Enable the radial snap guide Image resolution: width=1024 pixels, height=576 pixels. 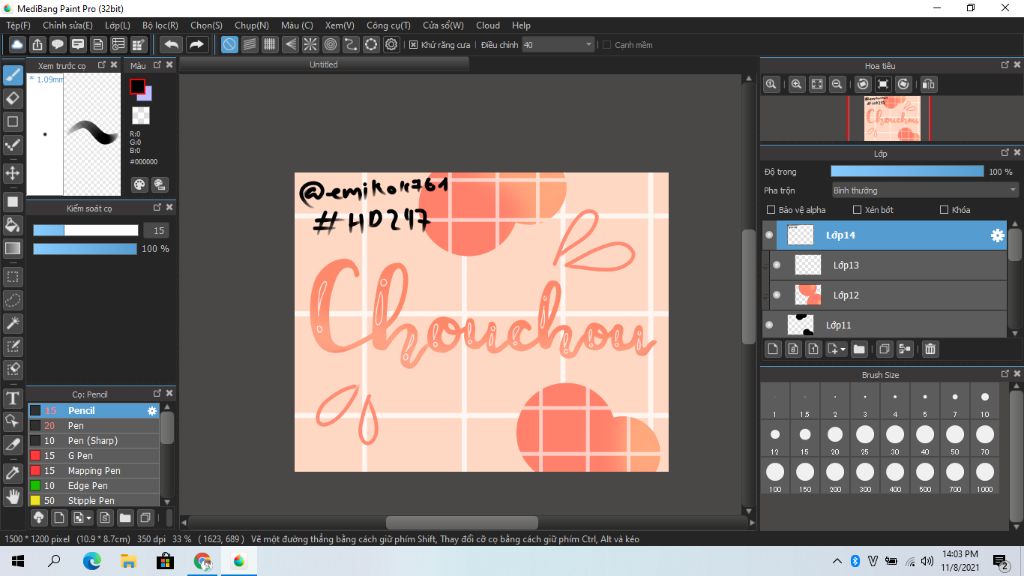(x=310, y=44)
